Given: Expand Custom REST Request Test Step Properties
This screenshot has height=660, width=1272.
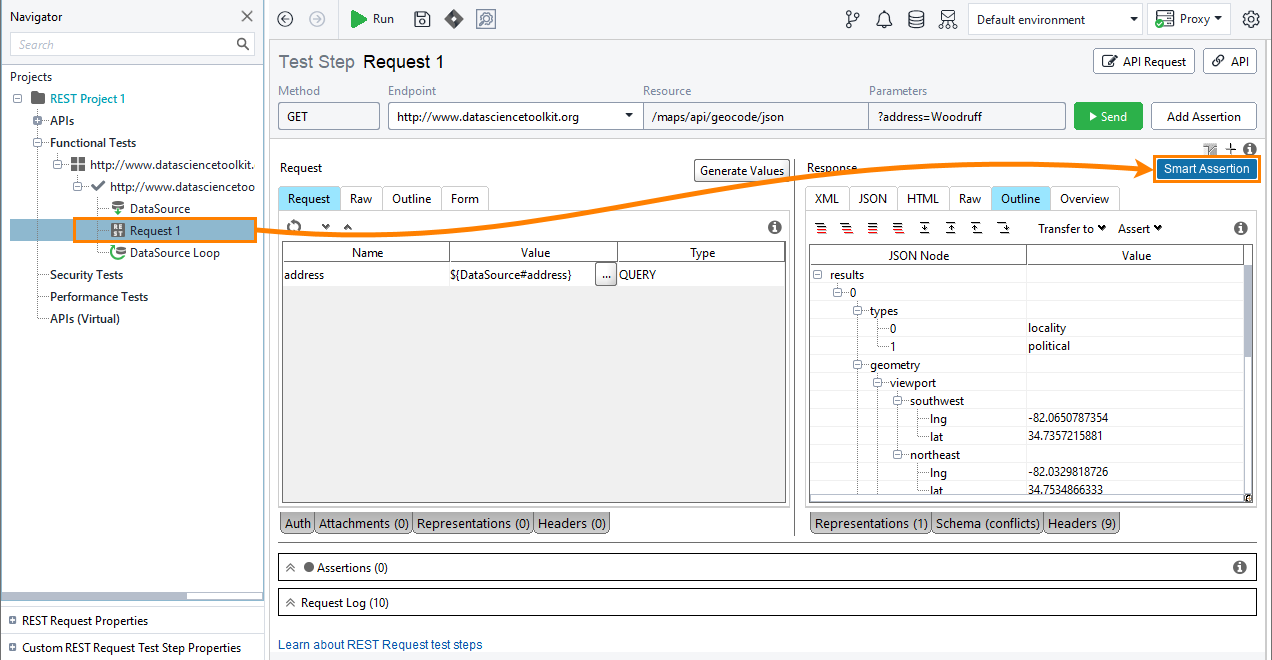Looking at the screenshot, I should coord(11,647).
